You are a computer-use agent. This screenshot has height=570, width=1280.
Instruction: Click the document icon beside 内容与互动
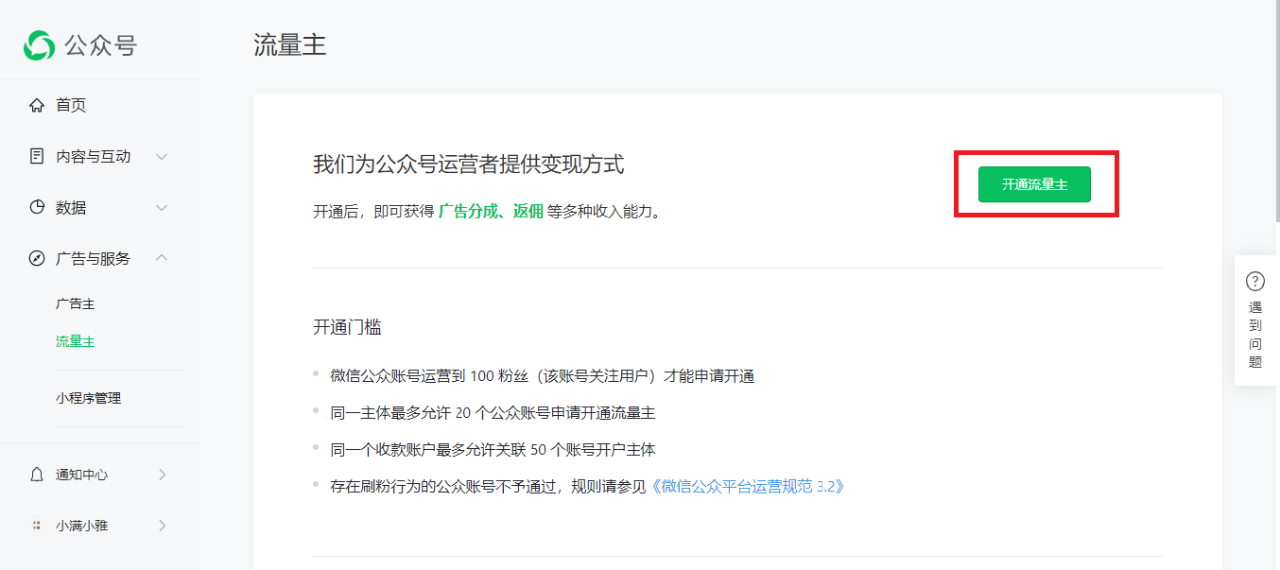point(37,156)
